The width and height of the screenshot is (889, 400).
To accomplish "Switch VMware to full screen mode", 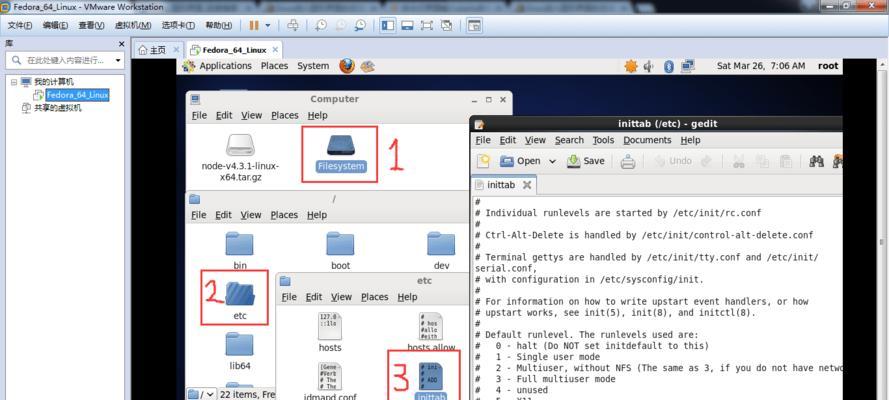I will tap(427, 25).
